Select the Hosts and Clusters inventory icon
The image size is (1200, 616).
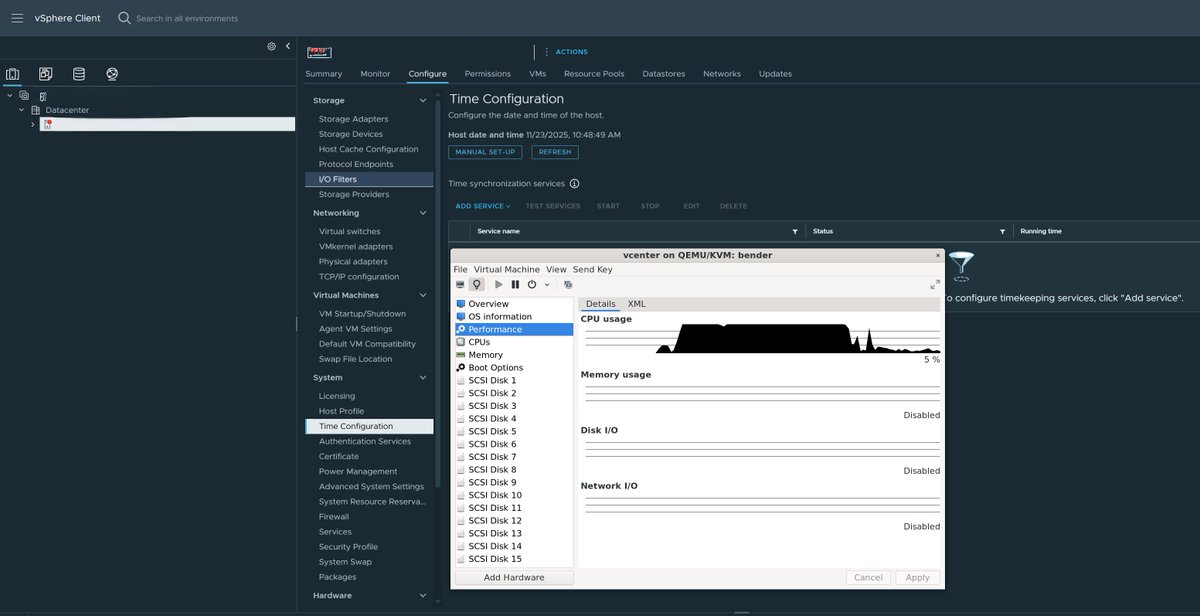[x=13, y=74]
